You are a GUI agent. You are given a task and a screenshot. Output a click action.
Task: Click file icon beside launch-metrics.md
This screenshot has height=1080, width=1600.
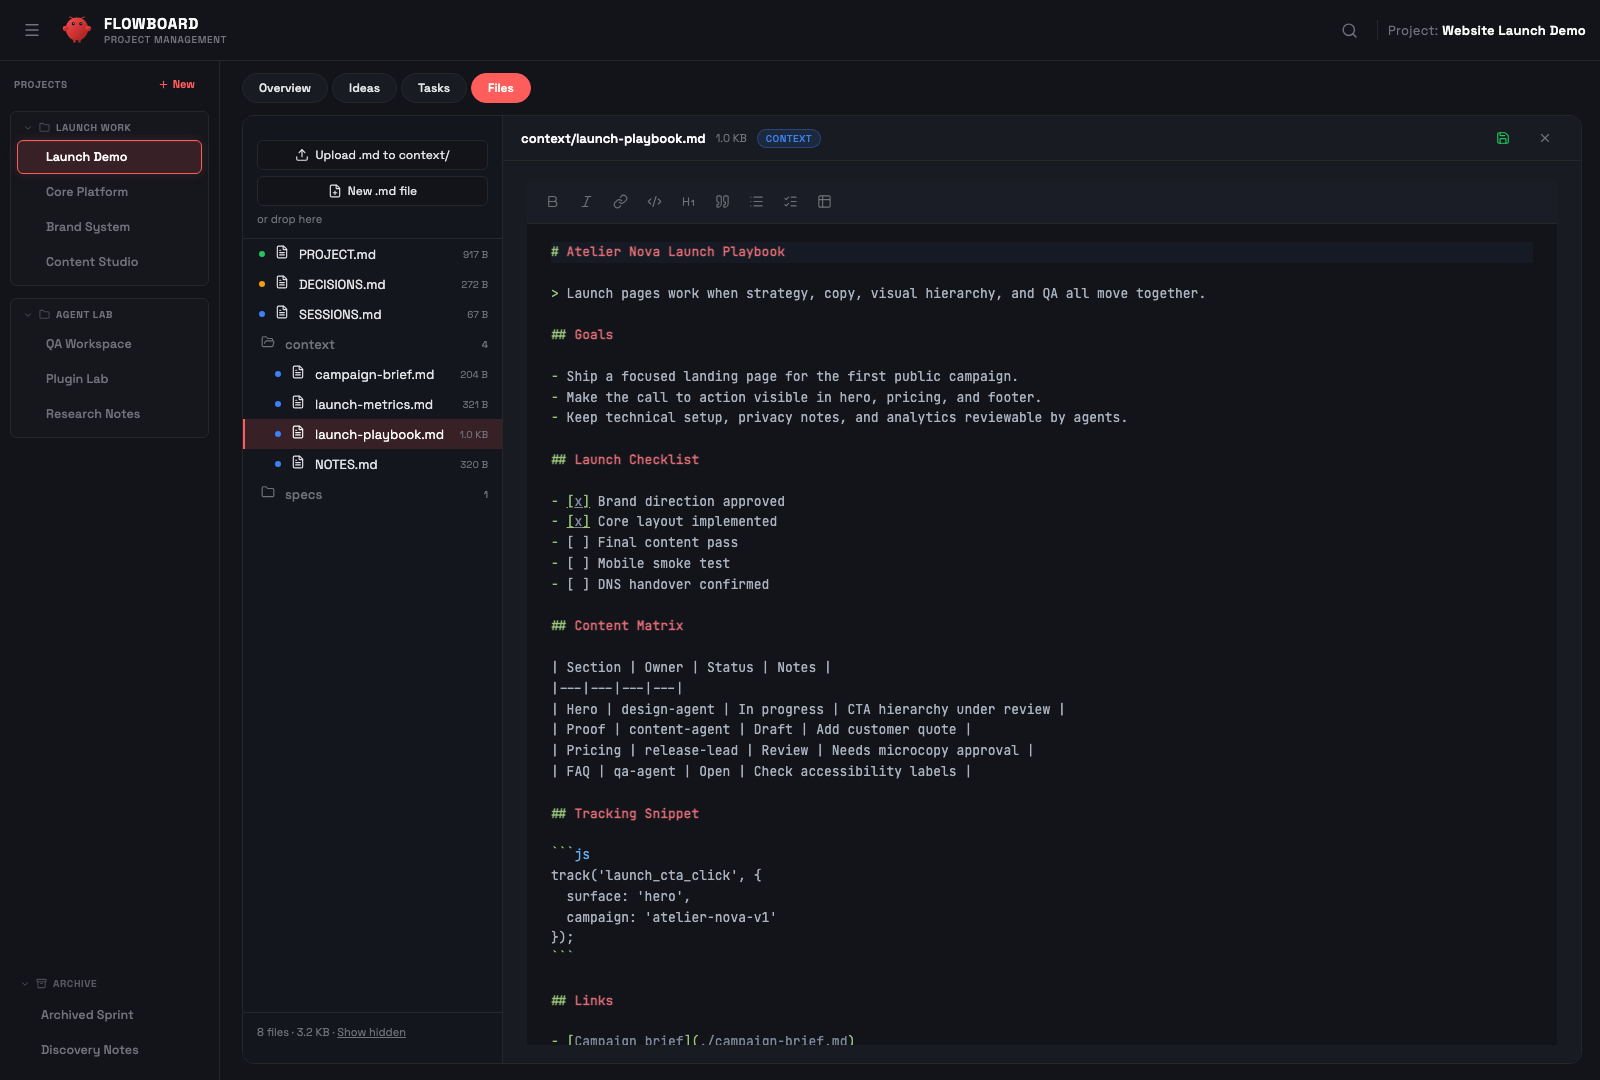pyautogui.click(x=298, y=403)
